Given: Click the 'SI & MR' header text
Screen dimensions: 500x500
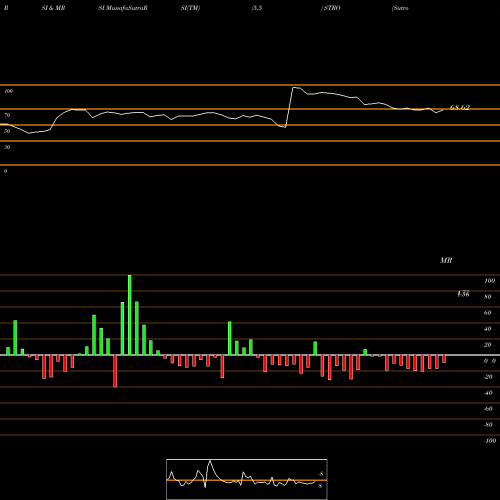Looking at the screenshot, I should (53, 8).
